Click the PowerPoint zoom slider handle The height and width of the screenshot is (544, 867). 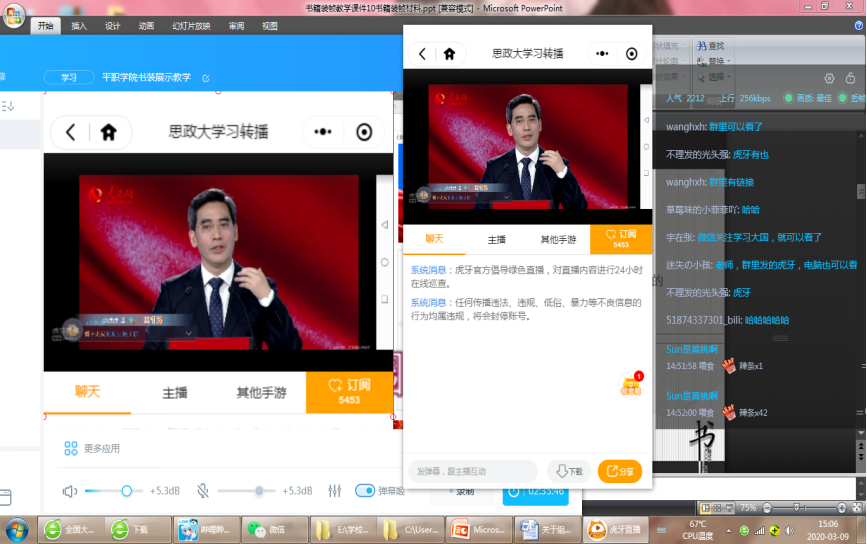point(796,508)
